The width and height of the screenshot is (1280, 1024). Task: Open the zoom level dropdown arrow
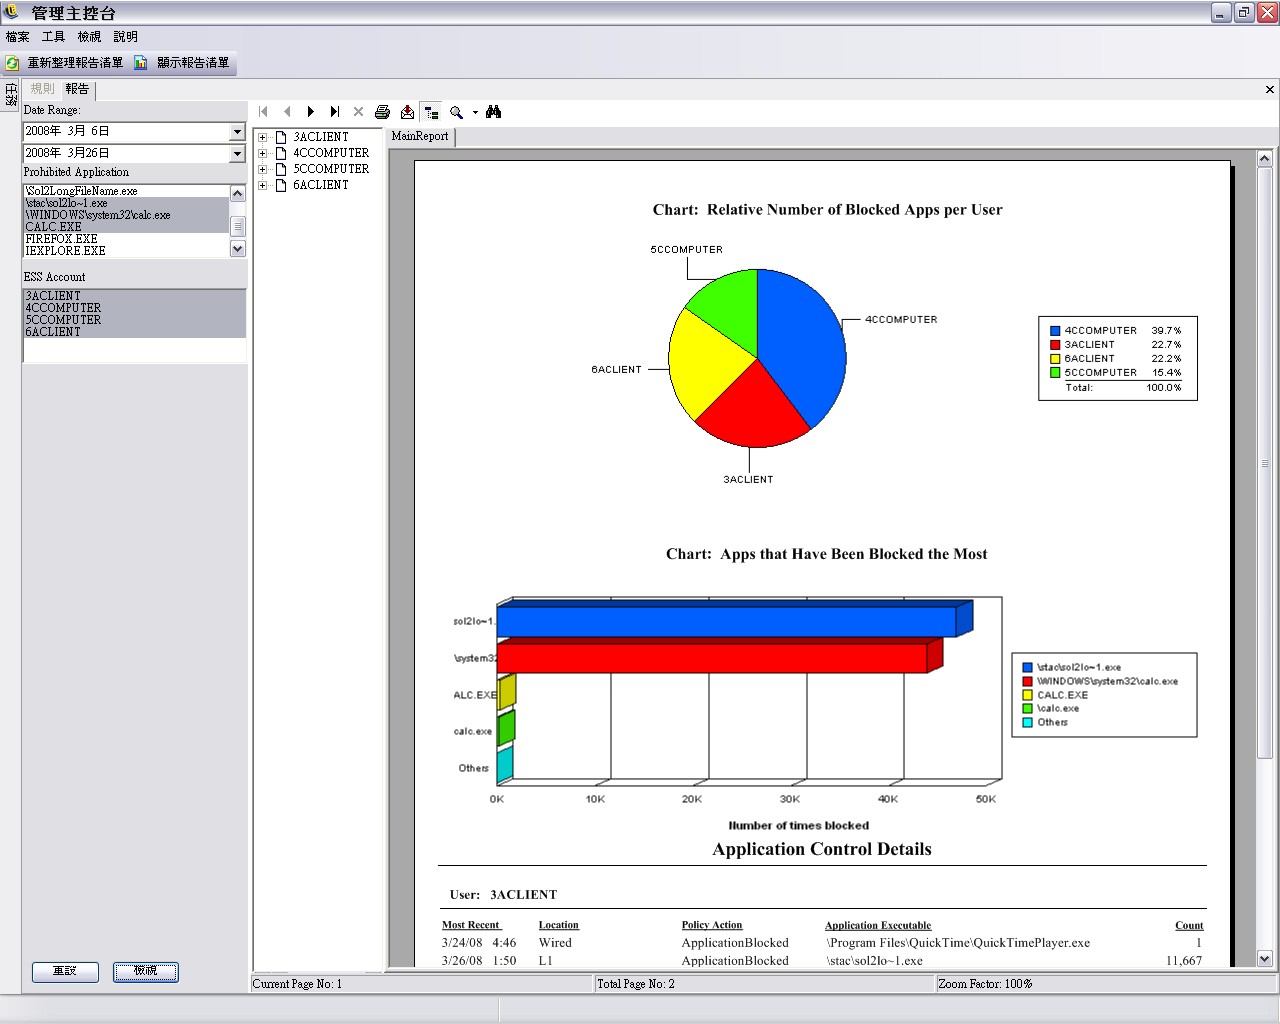[475, 112]
